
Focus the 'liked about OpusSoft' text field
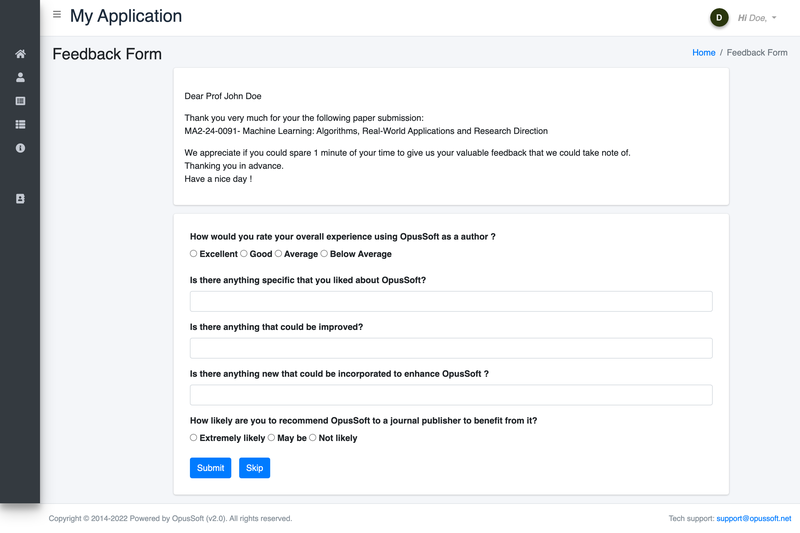point(451,301)
